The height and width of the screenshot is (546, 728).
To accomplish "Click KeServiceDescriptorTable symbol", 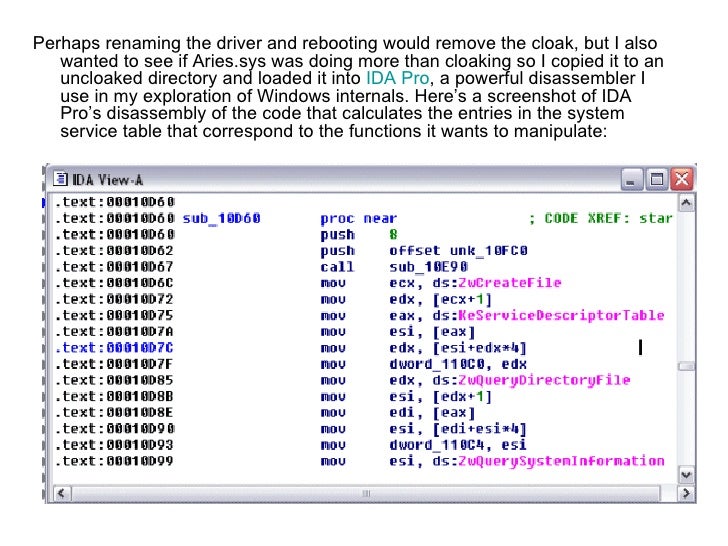I will [x=561, y=315].
